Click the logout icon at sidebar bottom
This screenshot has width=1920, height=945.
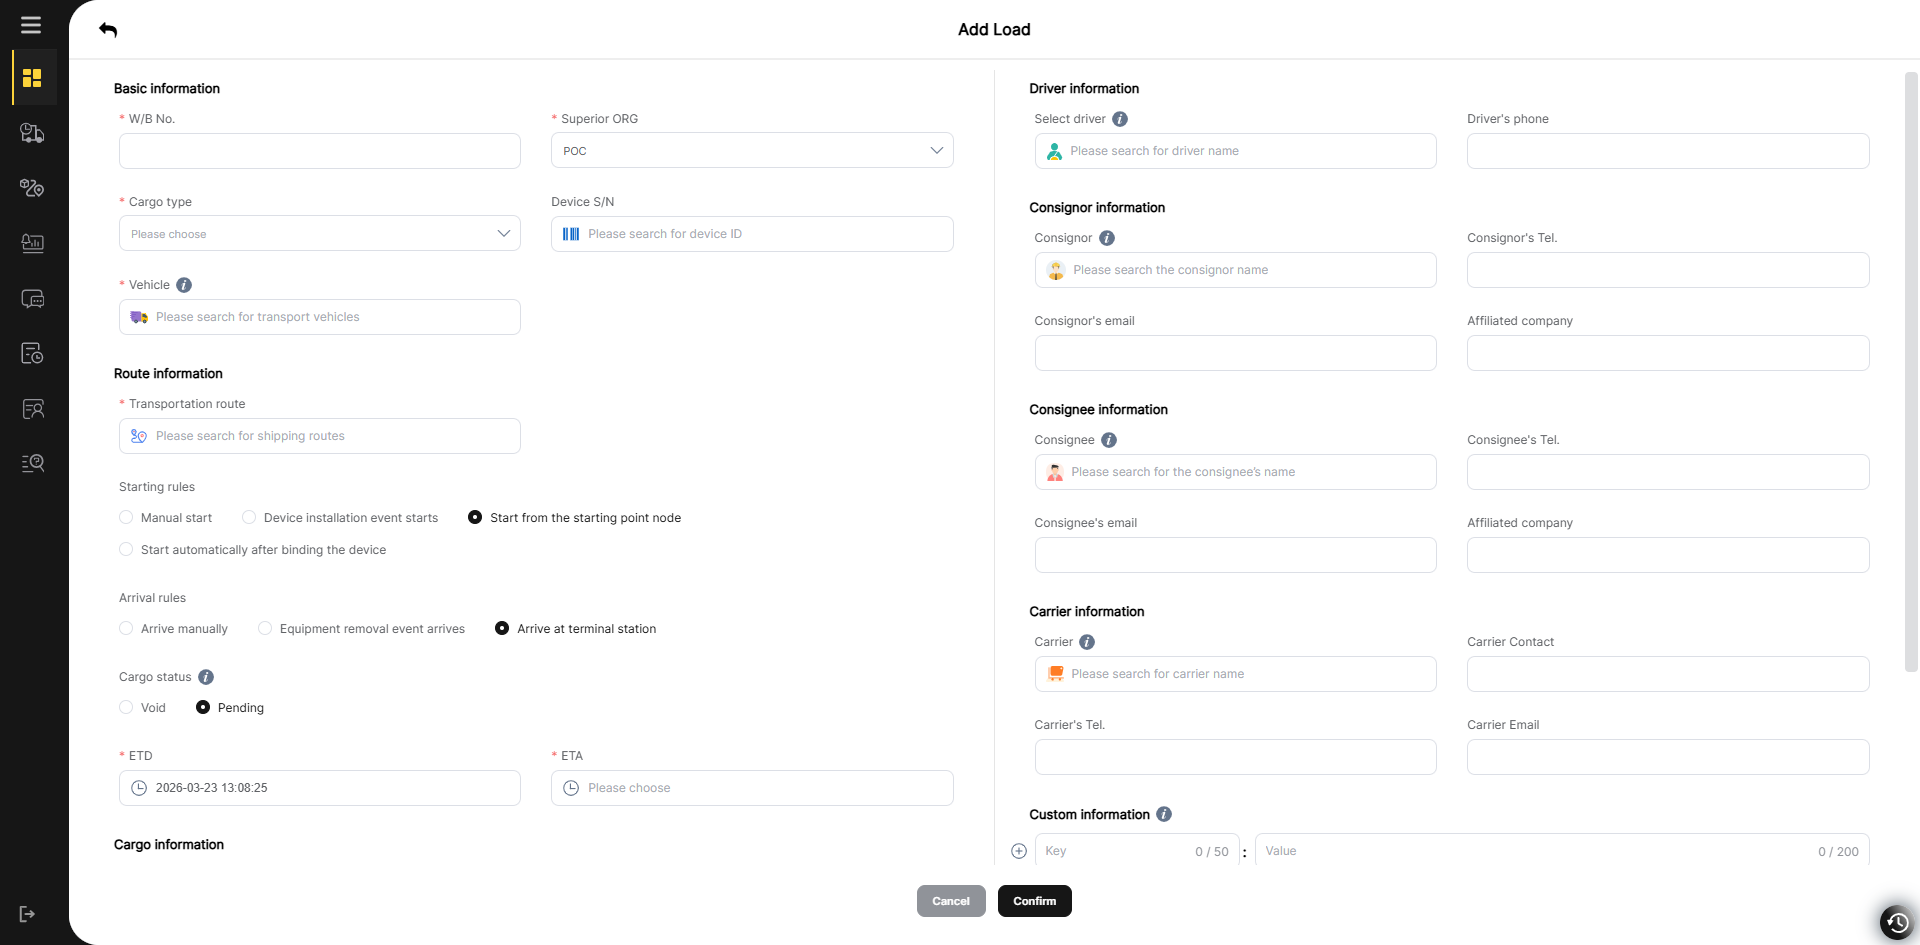[x=28, y=914]
